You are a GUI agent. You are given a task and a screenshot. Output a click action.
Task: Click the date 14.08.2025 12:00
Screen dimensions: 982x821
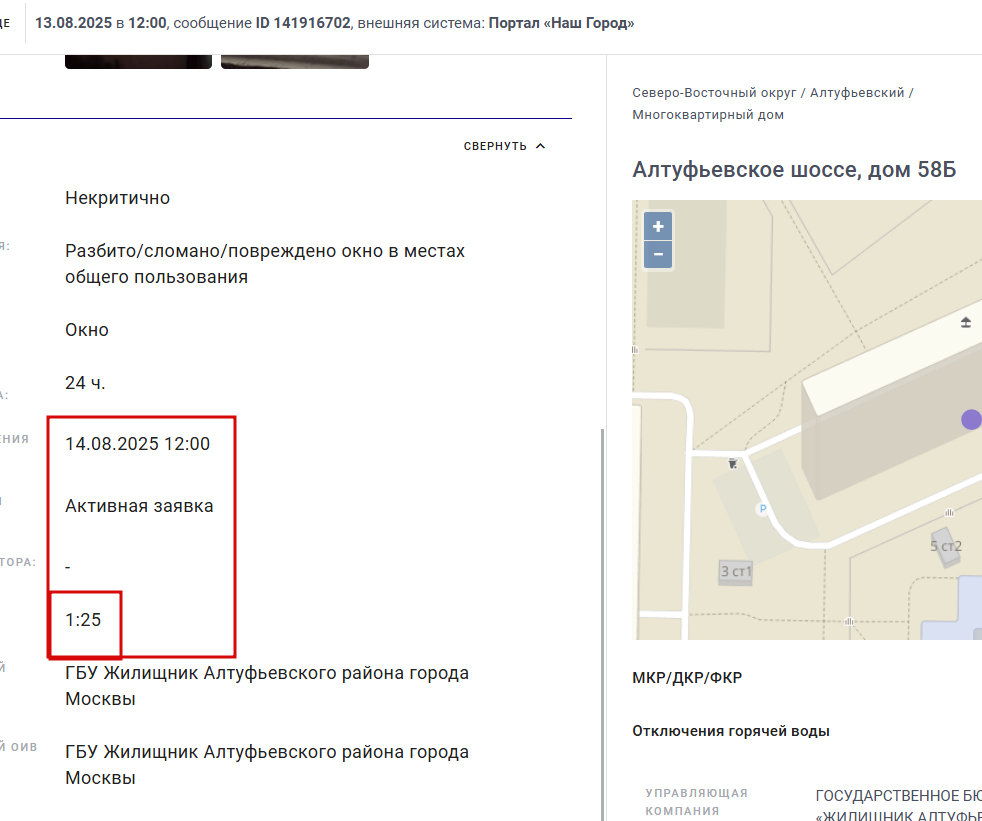point(138,444)
